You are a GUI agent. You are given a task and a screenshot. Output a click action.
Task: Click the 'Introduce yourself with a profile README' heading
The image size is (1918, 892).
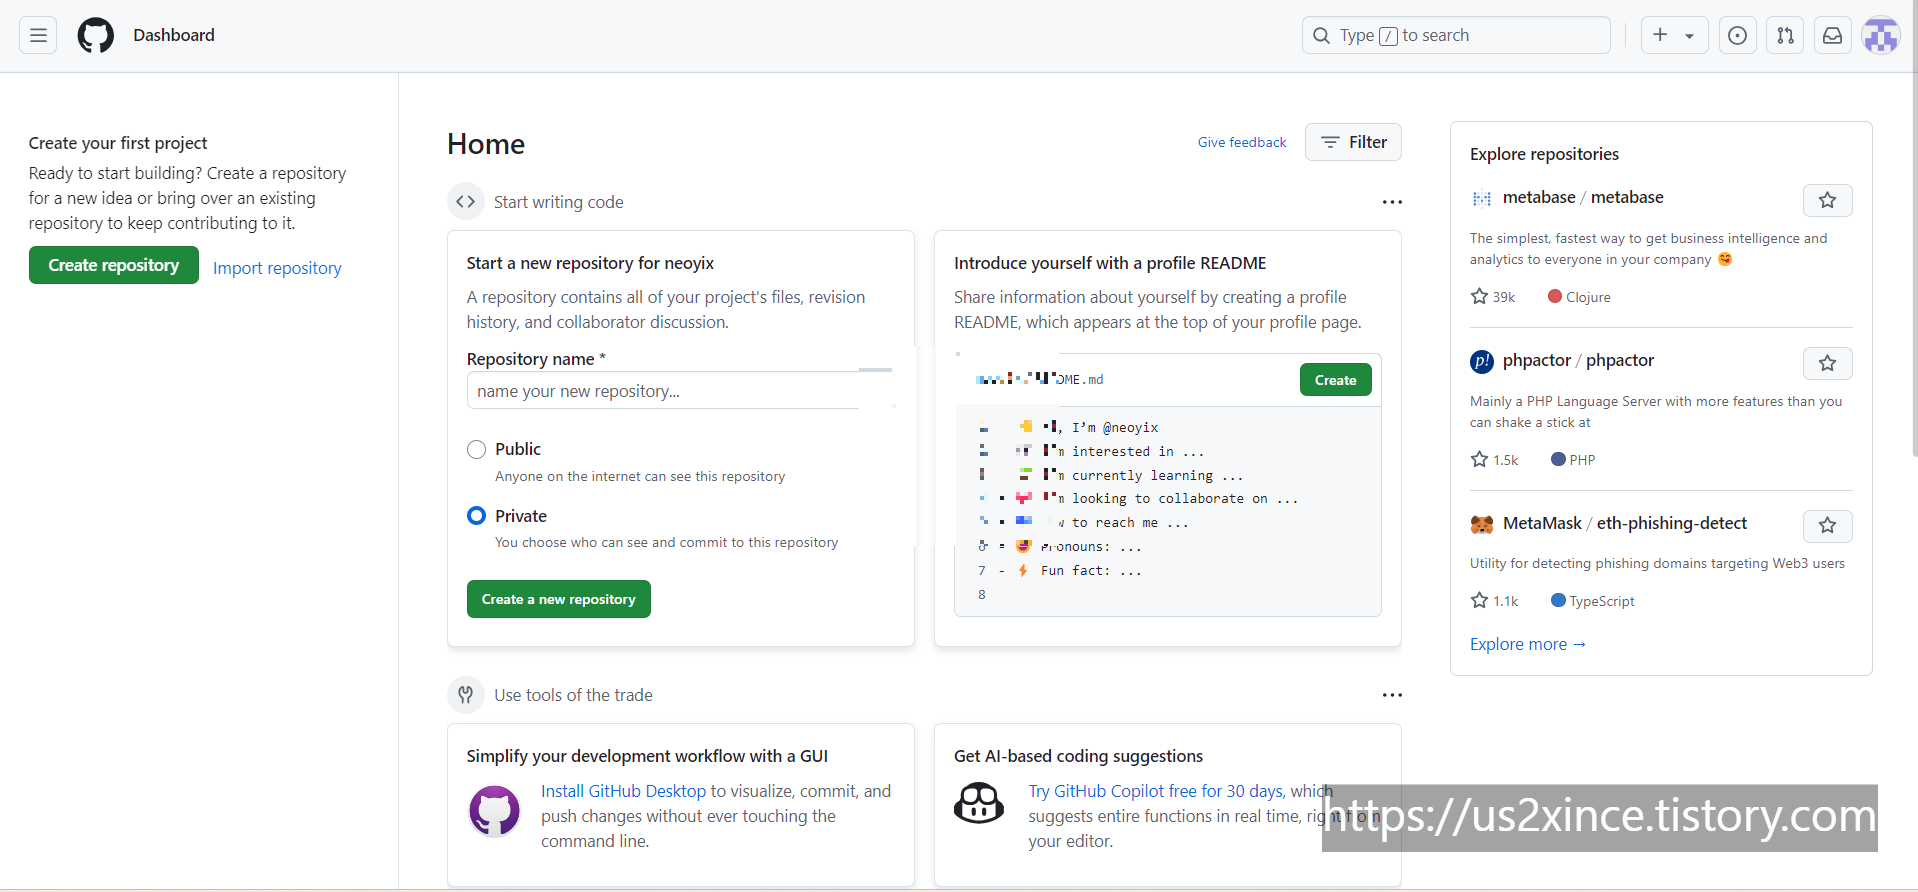(1110, 263)
